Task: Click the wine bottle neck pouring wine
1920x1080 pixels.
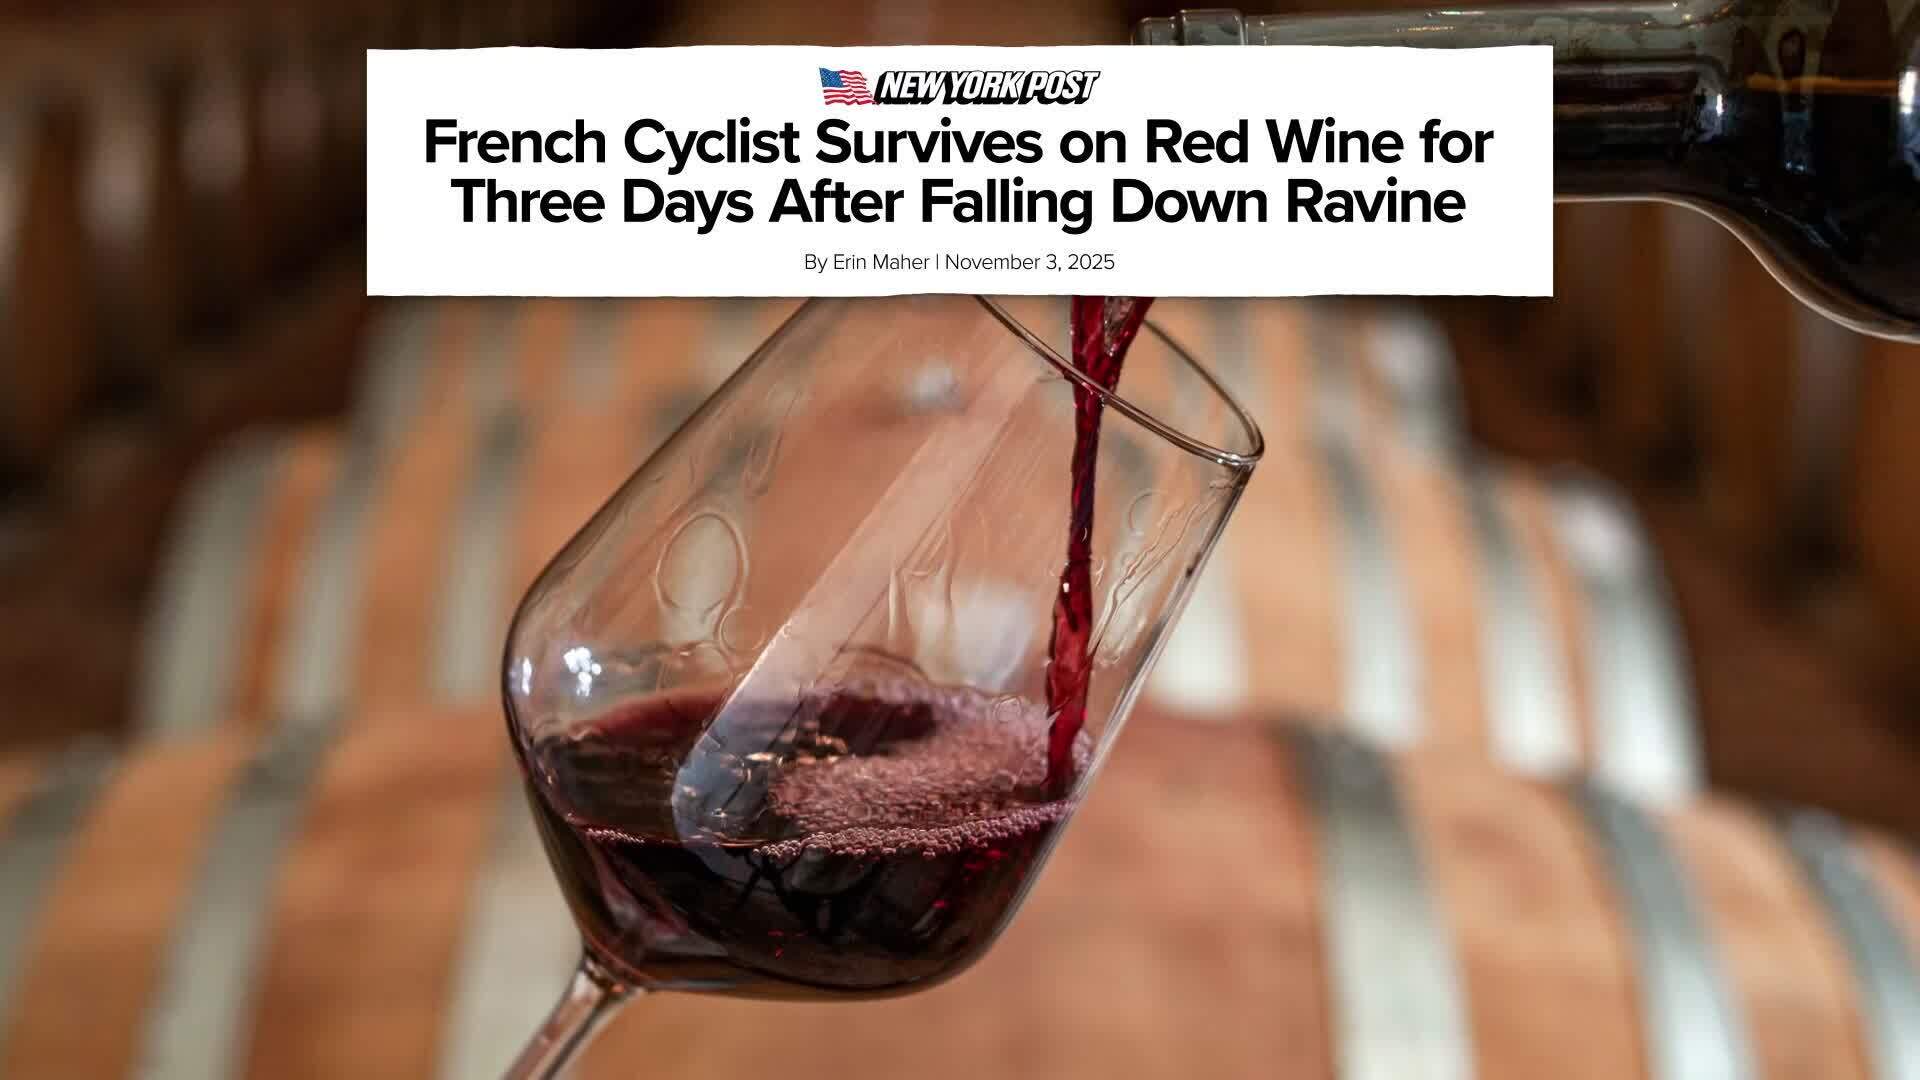Action: tap(1340, 28)
